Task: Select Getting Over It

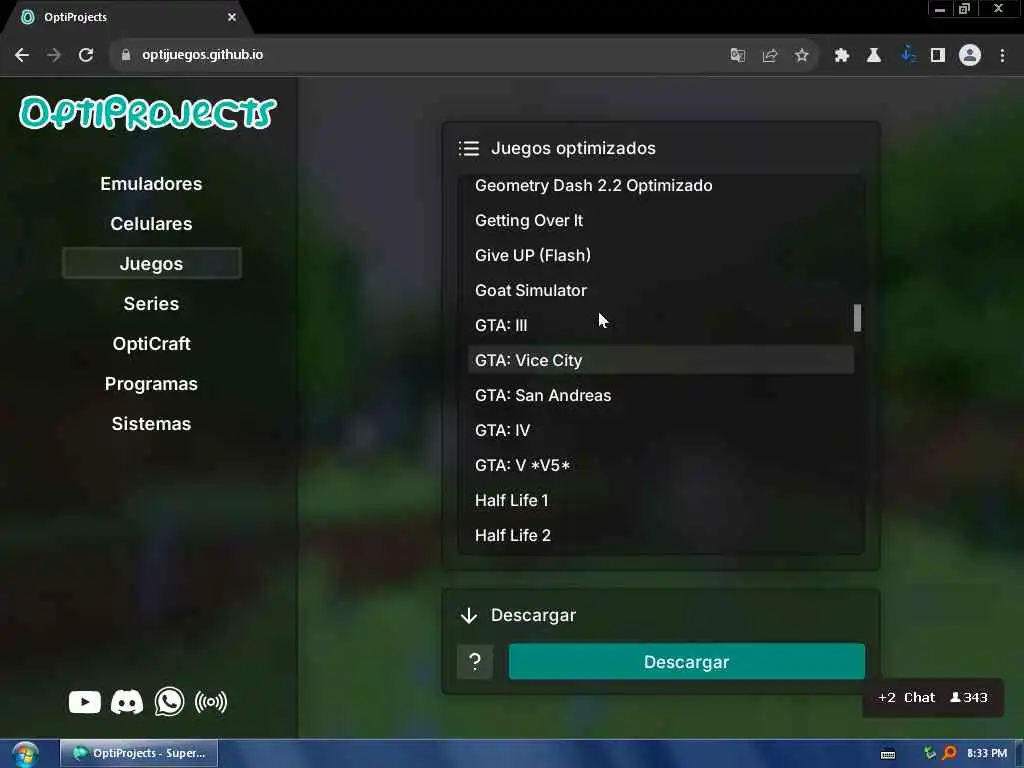Action: click(661, 221)
